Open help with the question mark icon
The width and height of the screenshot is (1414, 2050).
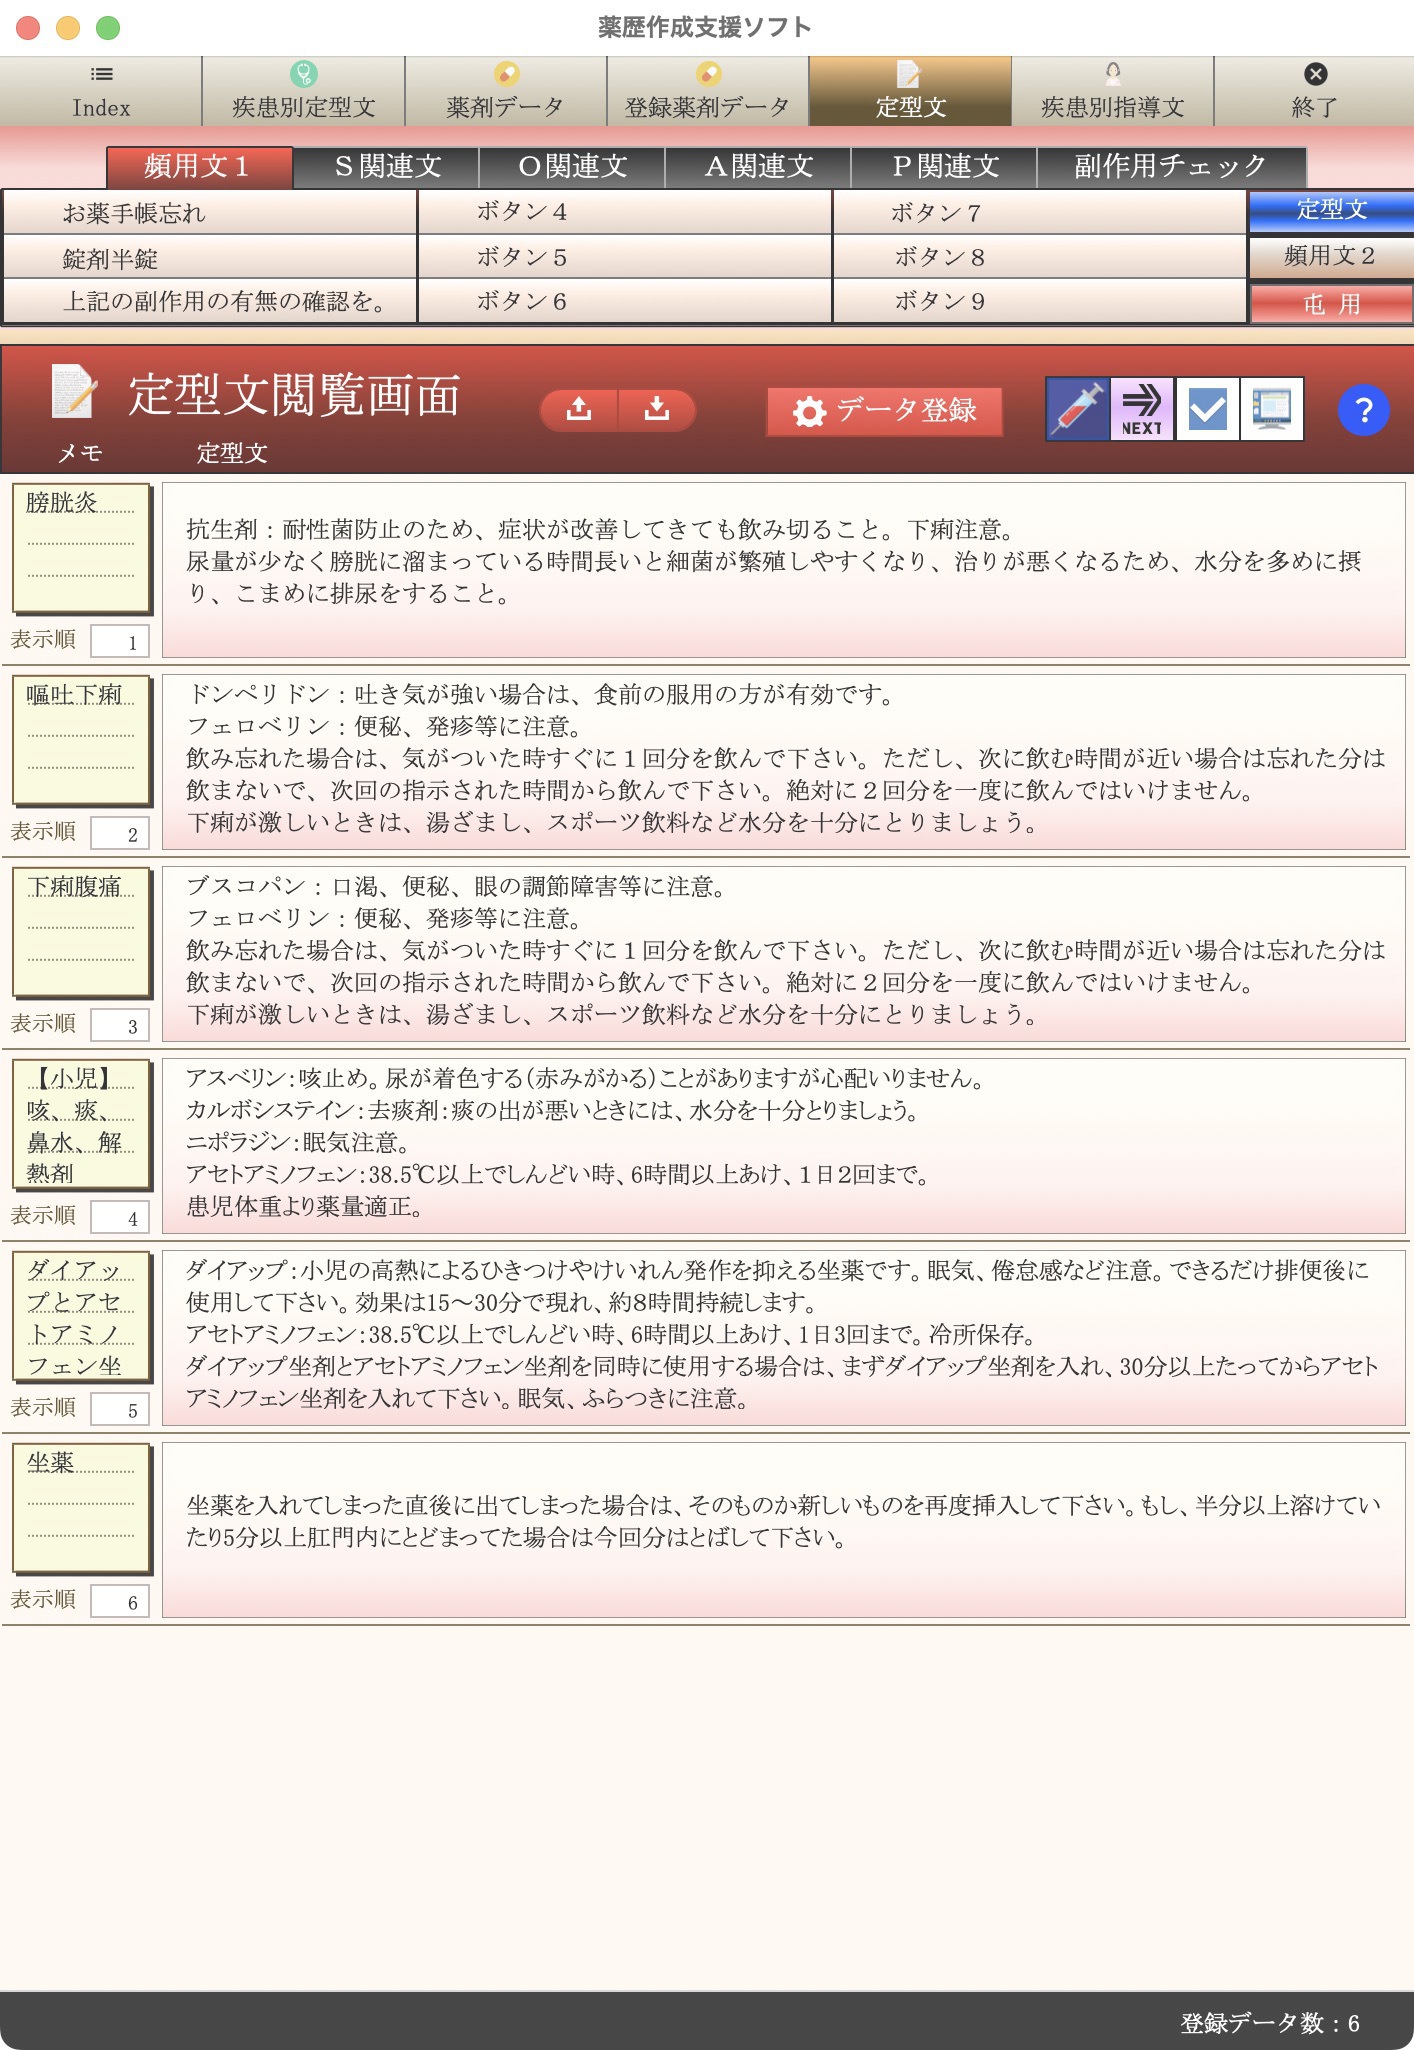(x=1363, y=410)
